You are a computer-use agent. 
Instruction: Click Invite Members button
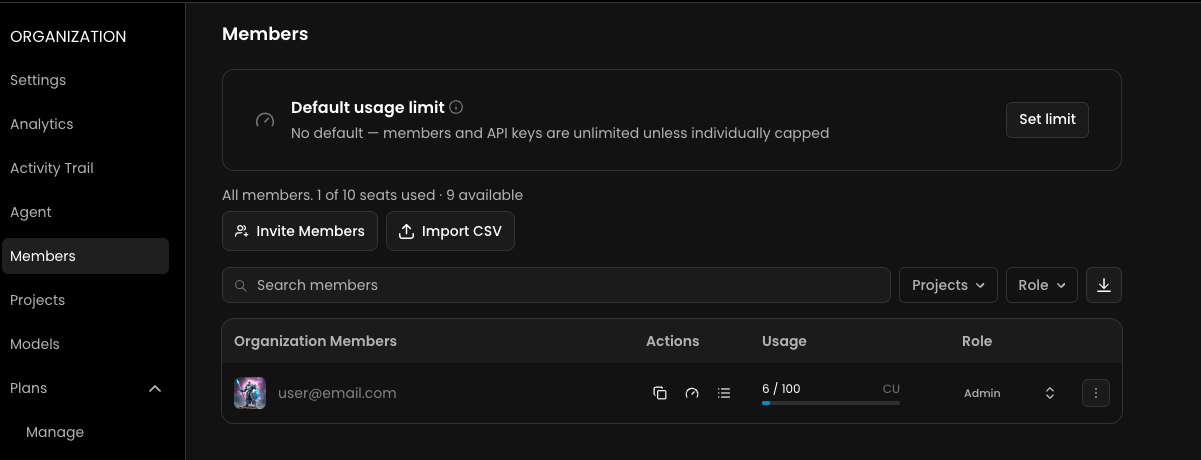(300, 231)
